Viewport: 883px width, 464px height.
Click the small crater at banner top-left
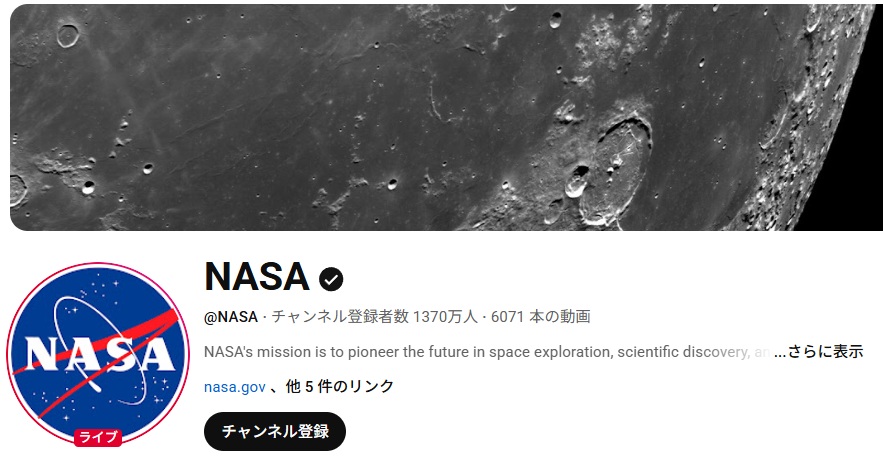tap(68, 37)
